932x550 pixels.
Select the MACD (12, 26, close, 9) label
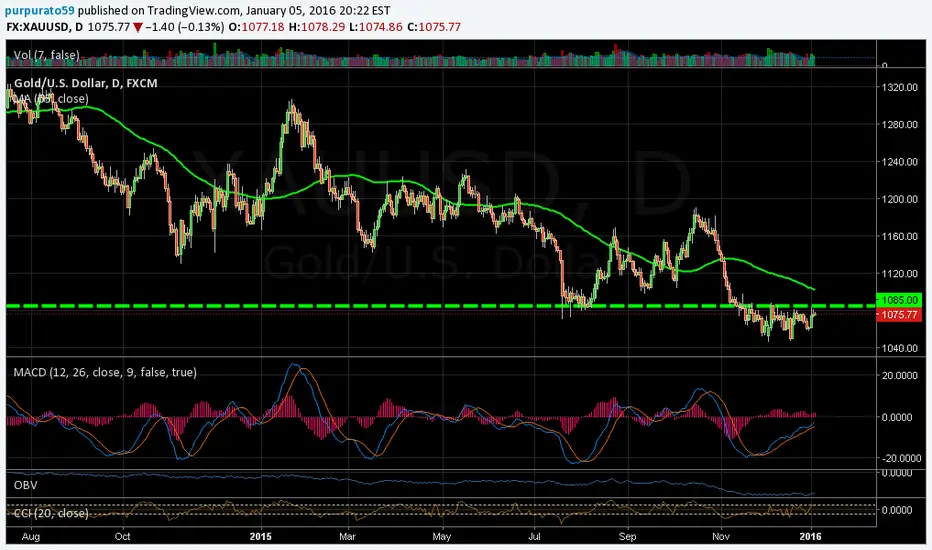(105, 372)
